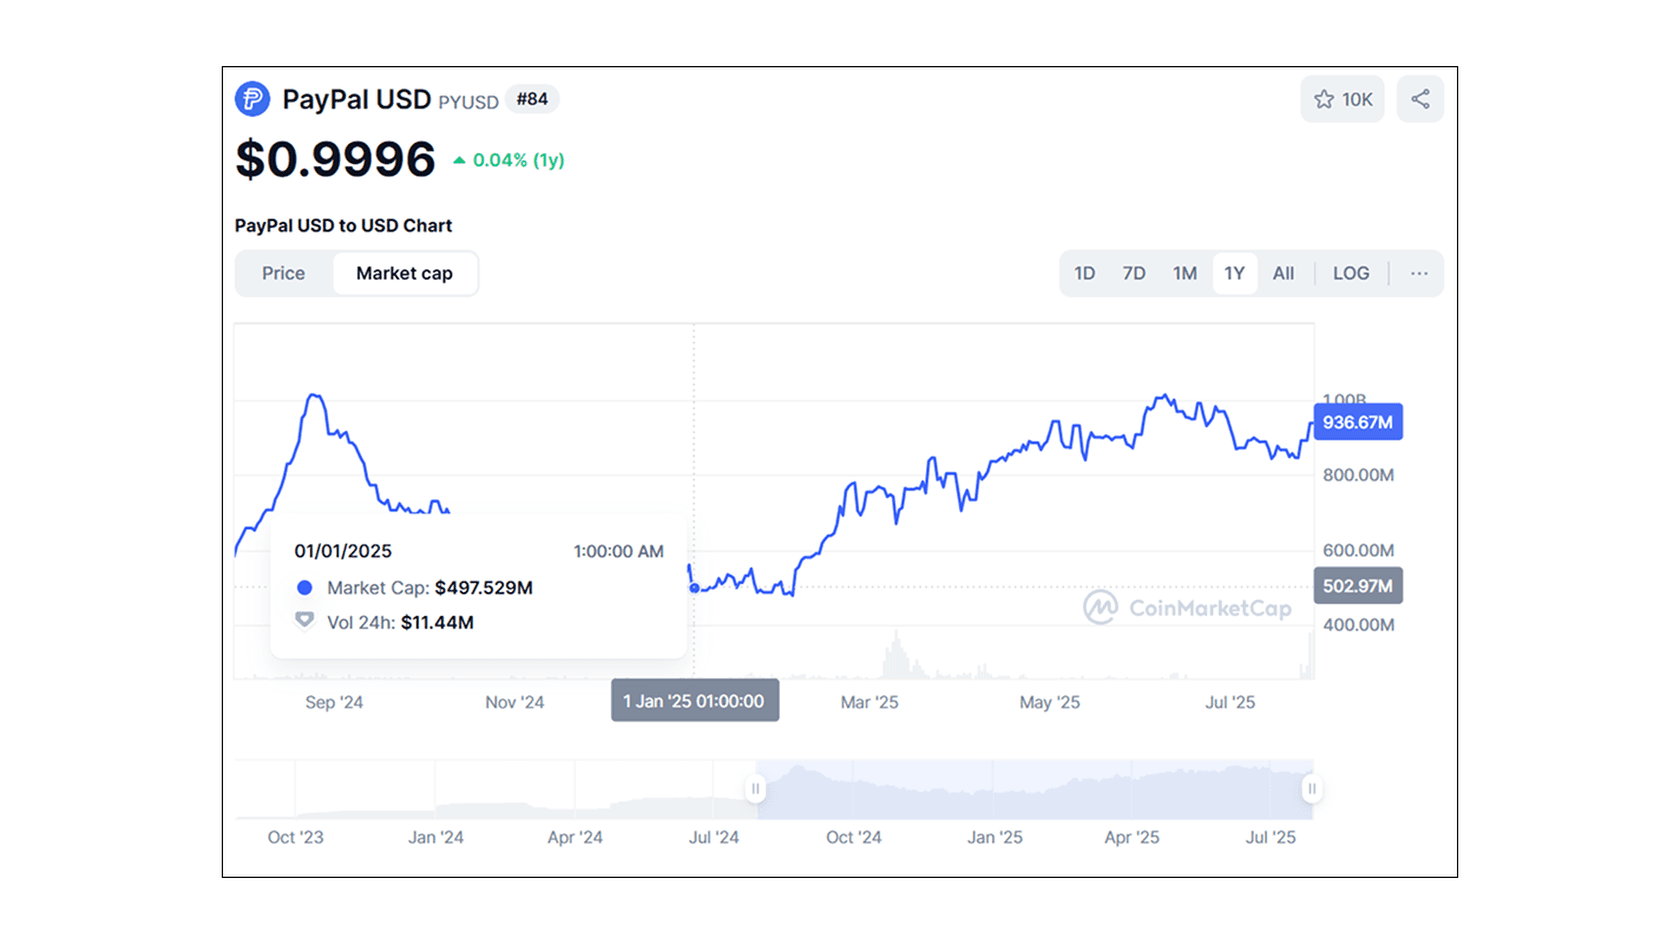
Task: Click Oct '23 in the navigator timeline
Action: pos(295,837)
